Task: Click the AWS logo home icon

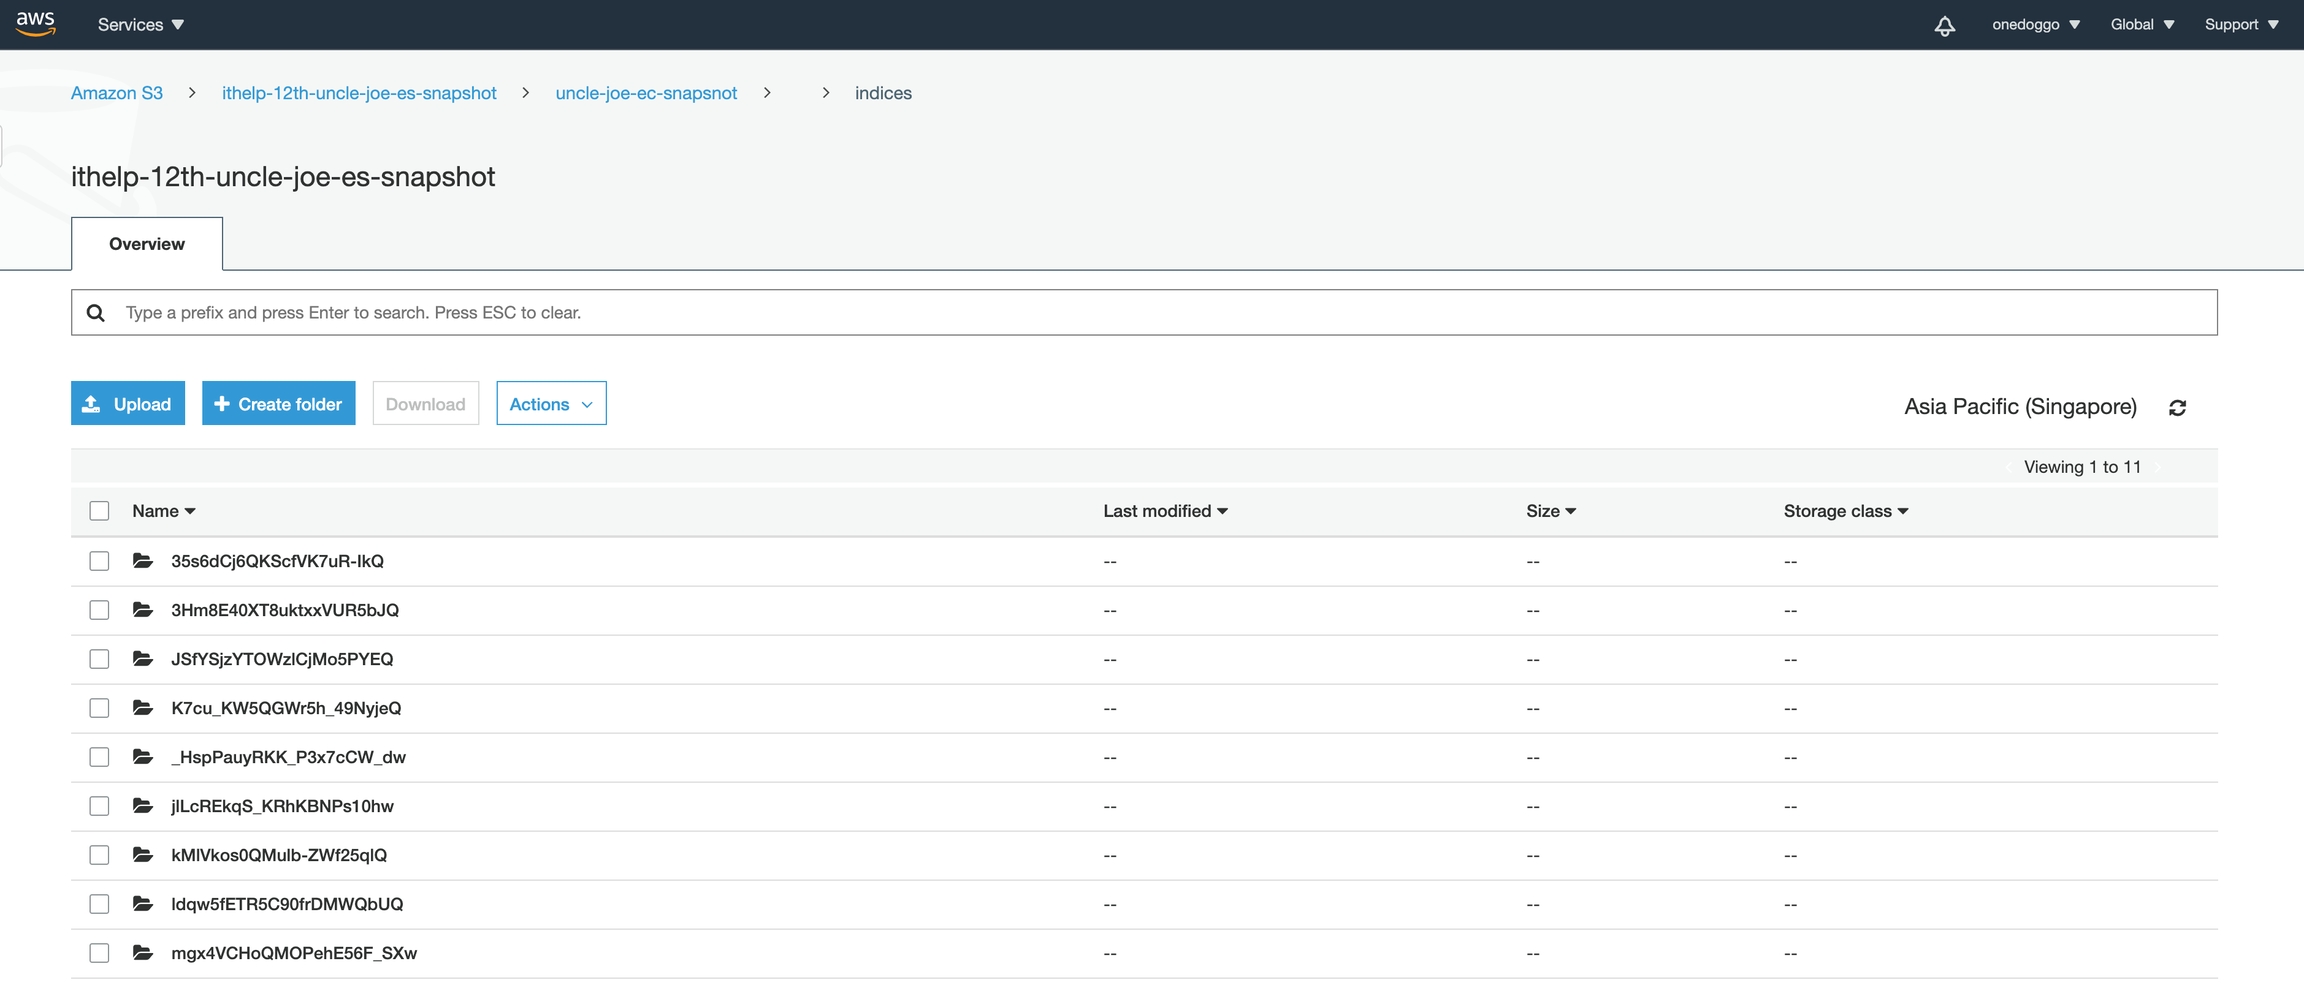Action: 35,23
